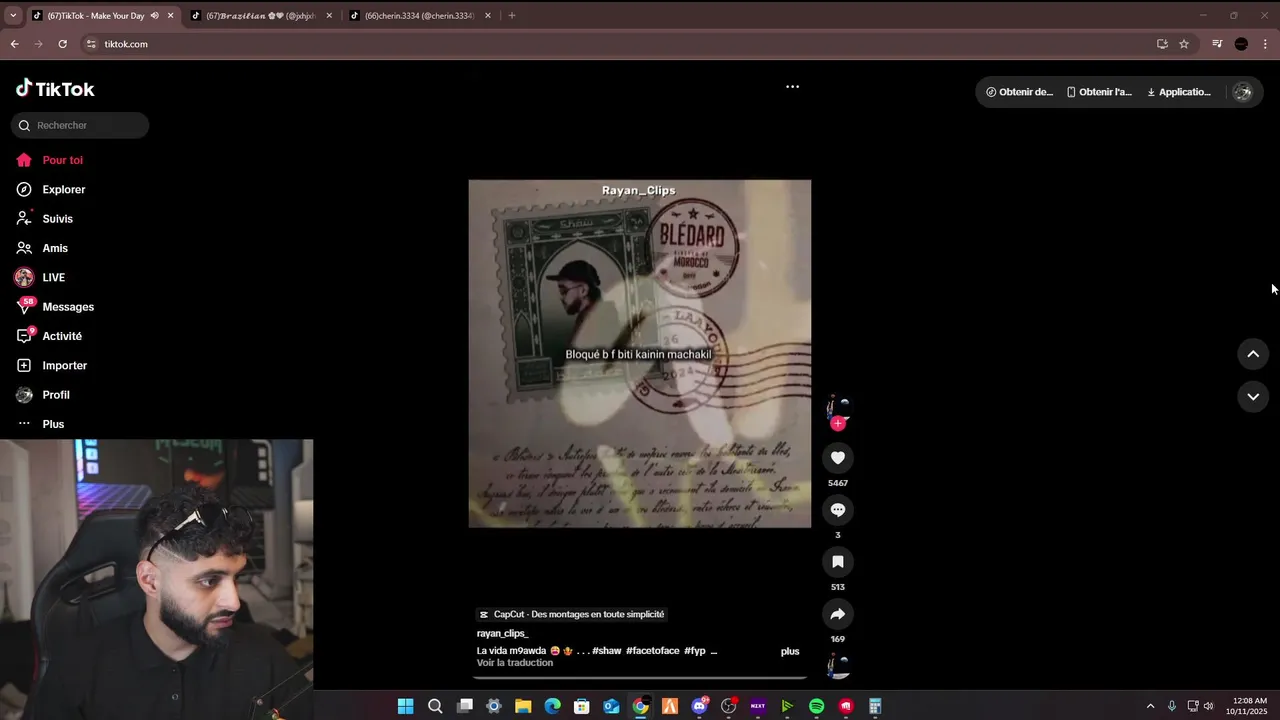
Task: Open File Explorer from the taskbar
Action: (x=523, y=706)
